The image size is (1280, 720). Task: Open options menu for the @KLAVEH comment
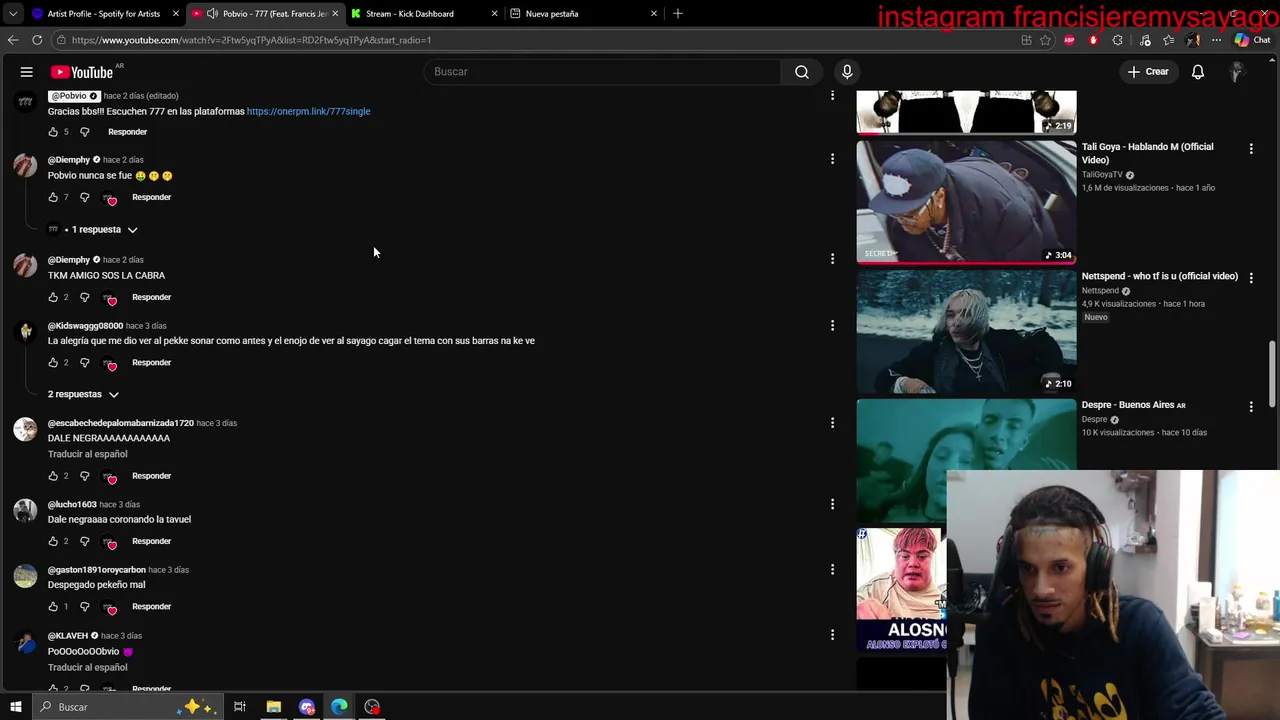pyautogui.click(x=832, y=635)
